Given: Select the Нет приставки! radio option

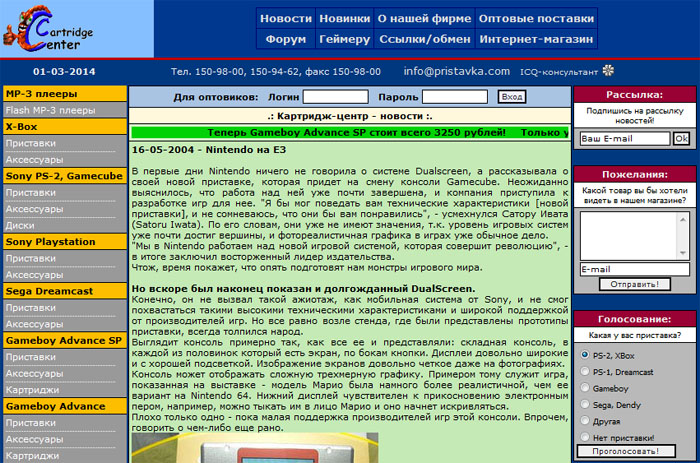Looking at the screenshot, I should pos(585,437).
